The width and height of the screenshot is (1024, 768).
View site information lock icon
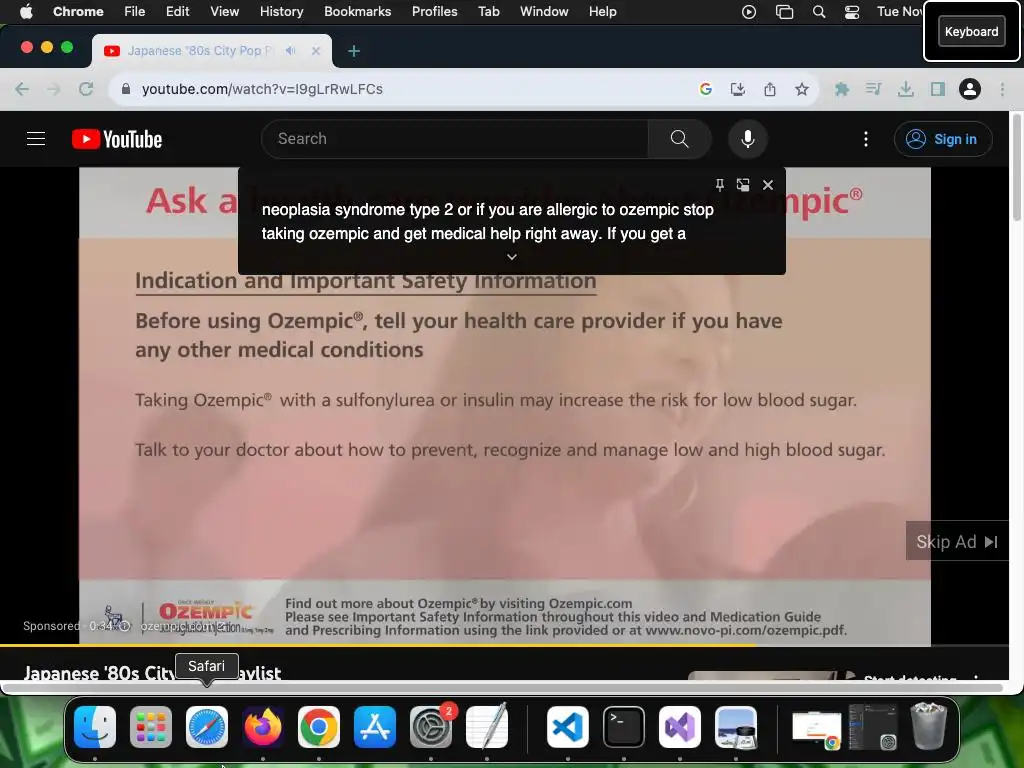126,89
